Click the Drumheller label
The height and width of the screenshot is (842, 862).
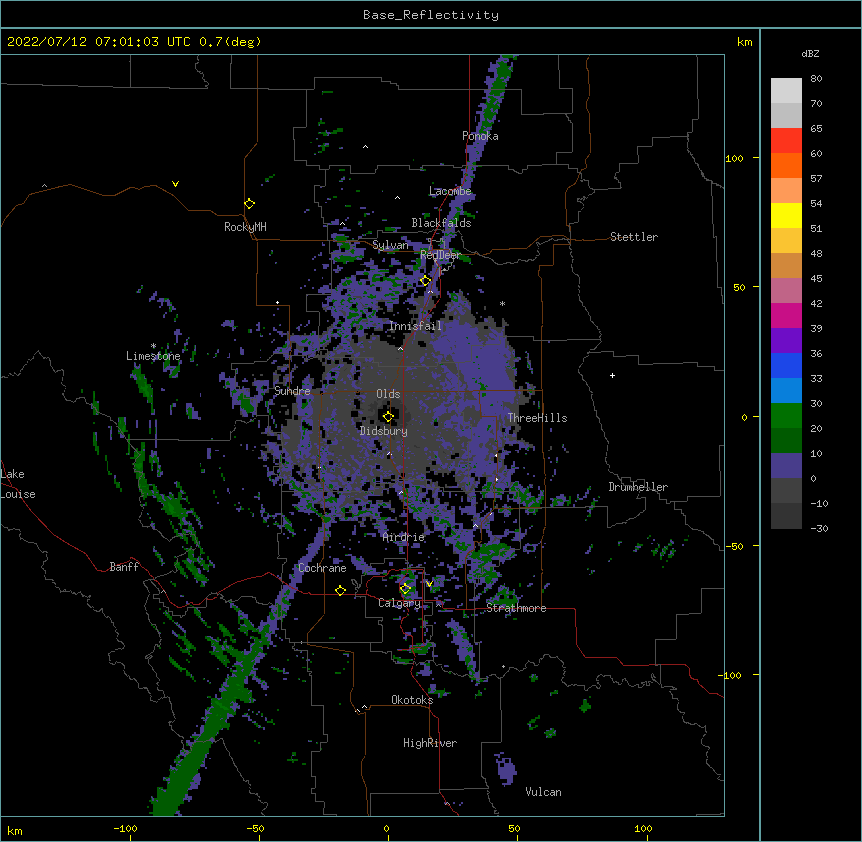[638, 487]
